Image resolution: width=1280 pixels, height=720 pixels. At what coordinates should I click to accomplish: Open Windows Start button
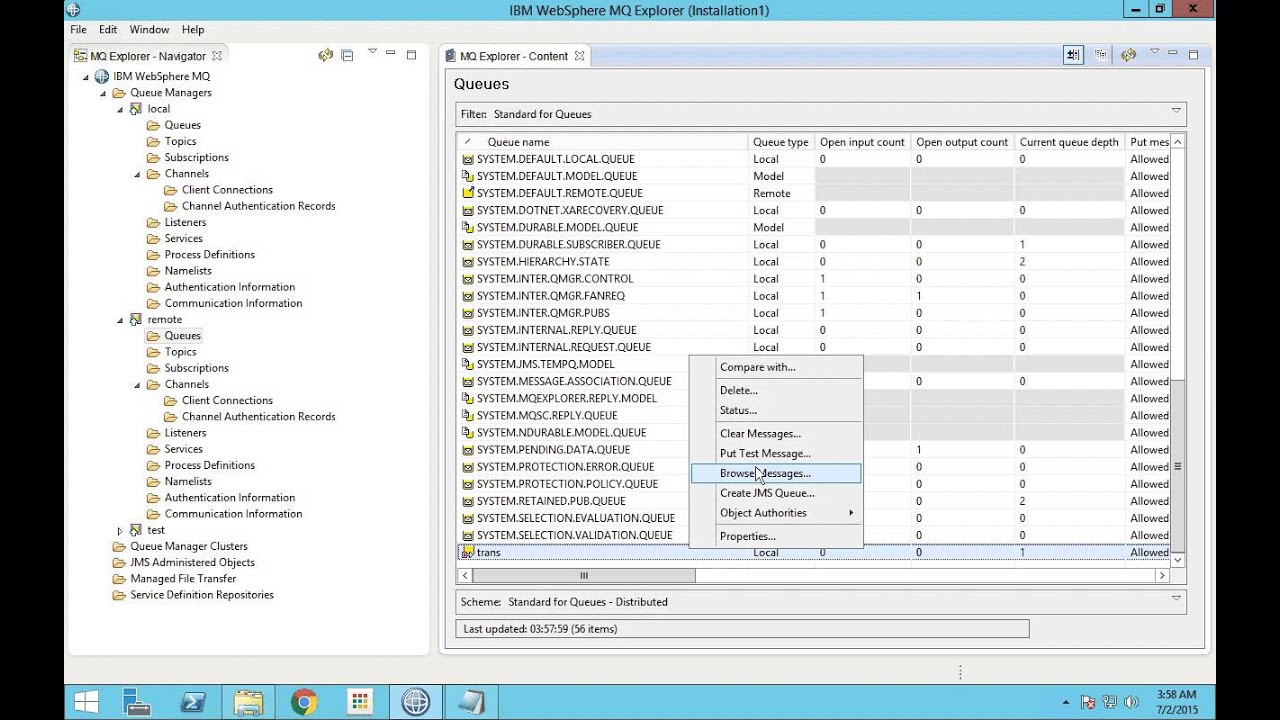tap(87, 702)
